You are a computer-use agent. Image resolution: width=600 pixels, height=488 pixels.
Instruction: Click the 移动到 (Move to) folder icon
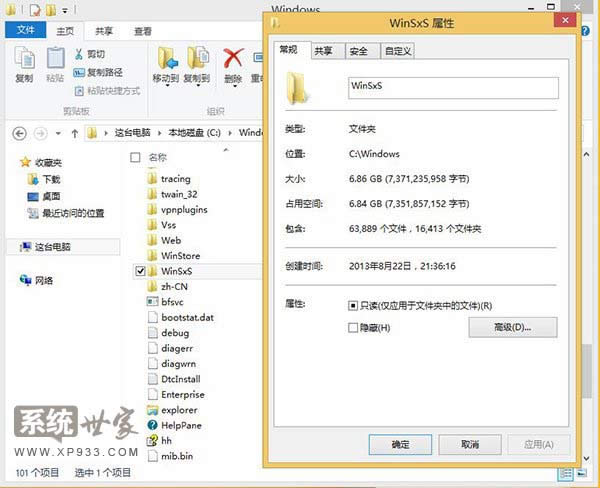coord(165,58)
